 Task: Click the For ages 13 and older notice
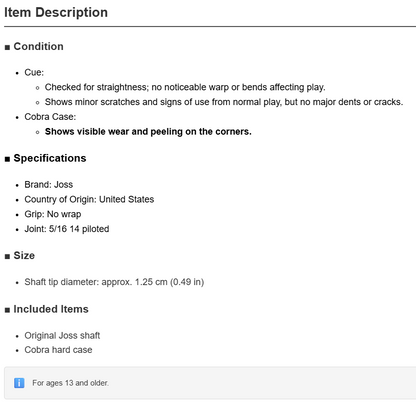(x=70, y=383)
